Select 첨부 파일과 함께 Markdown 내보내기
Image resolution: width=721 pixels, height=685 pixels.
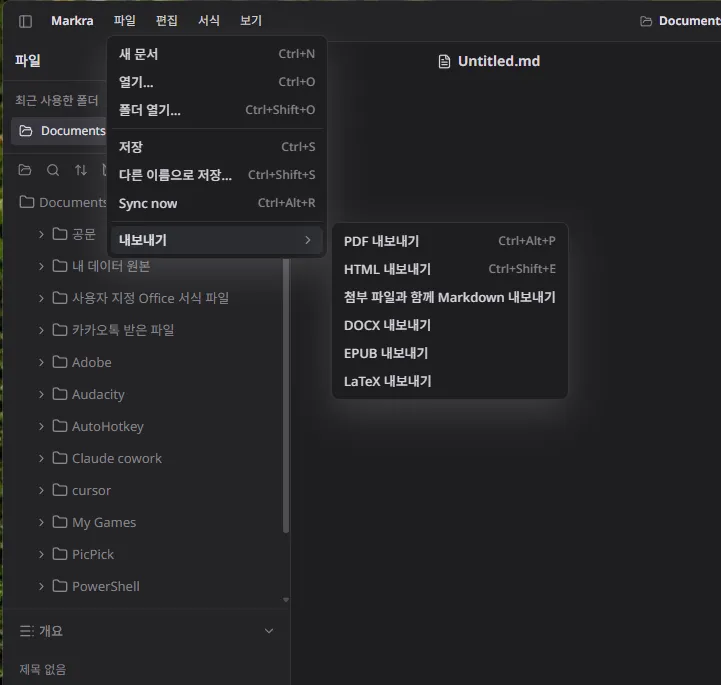pos(450,297)
